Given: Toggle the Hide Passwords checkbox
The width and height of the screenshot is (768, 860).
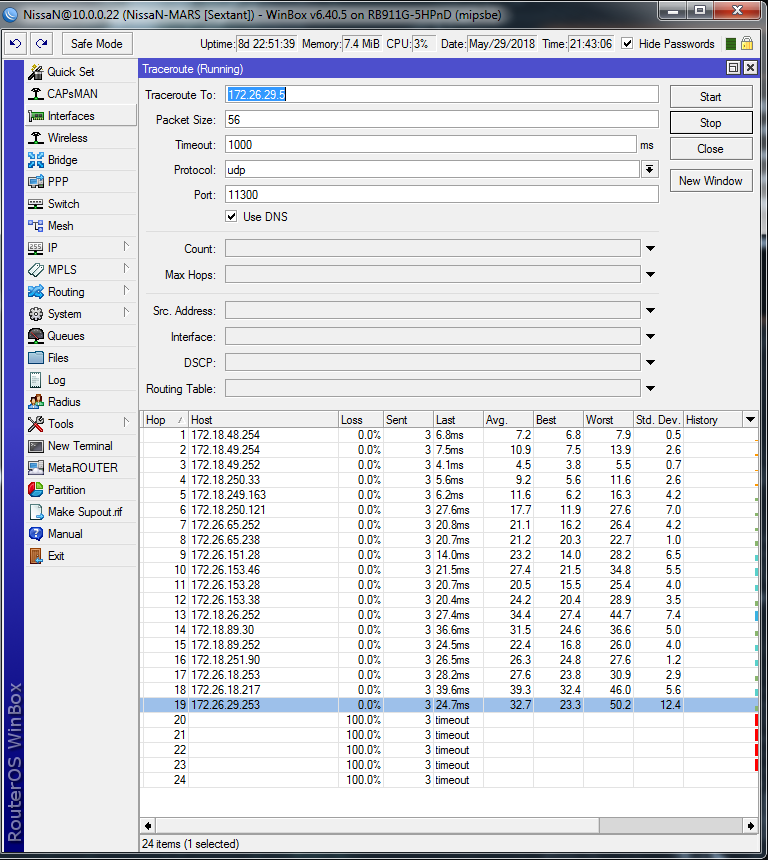Looking at the screenshot, I should 627,44.
